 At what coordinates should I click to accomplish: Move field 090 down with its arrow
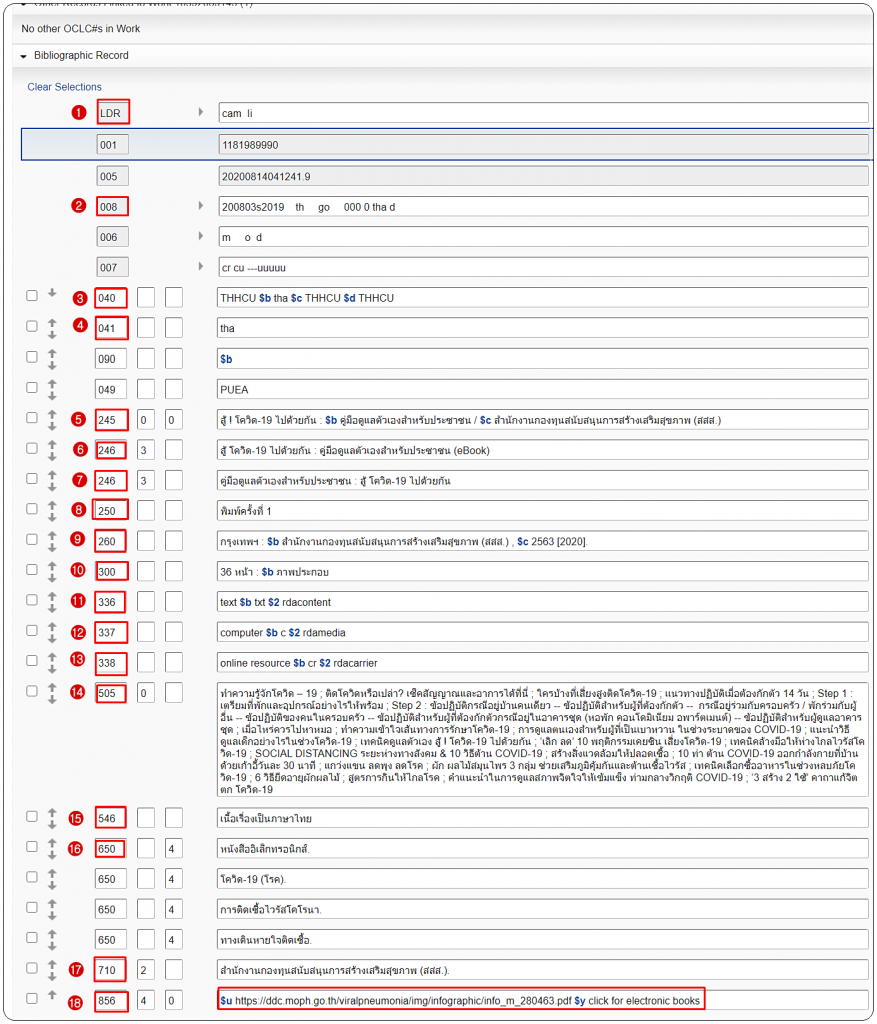tap(52, 365)
